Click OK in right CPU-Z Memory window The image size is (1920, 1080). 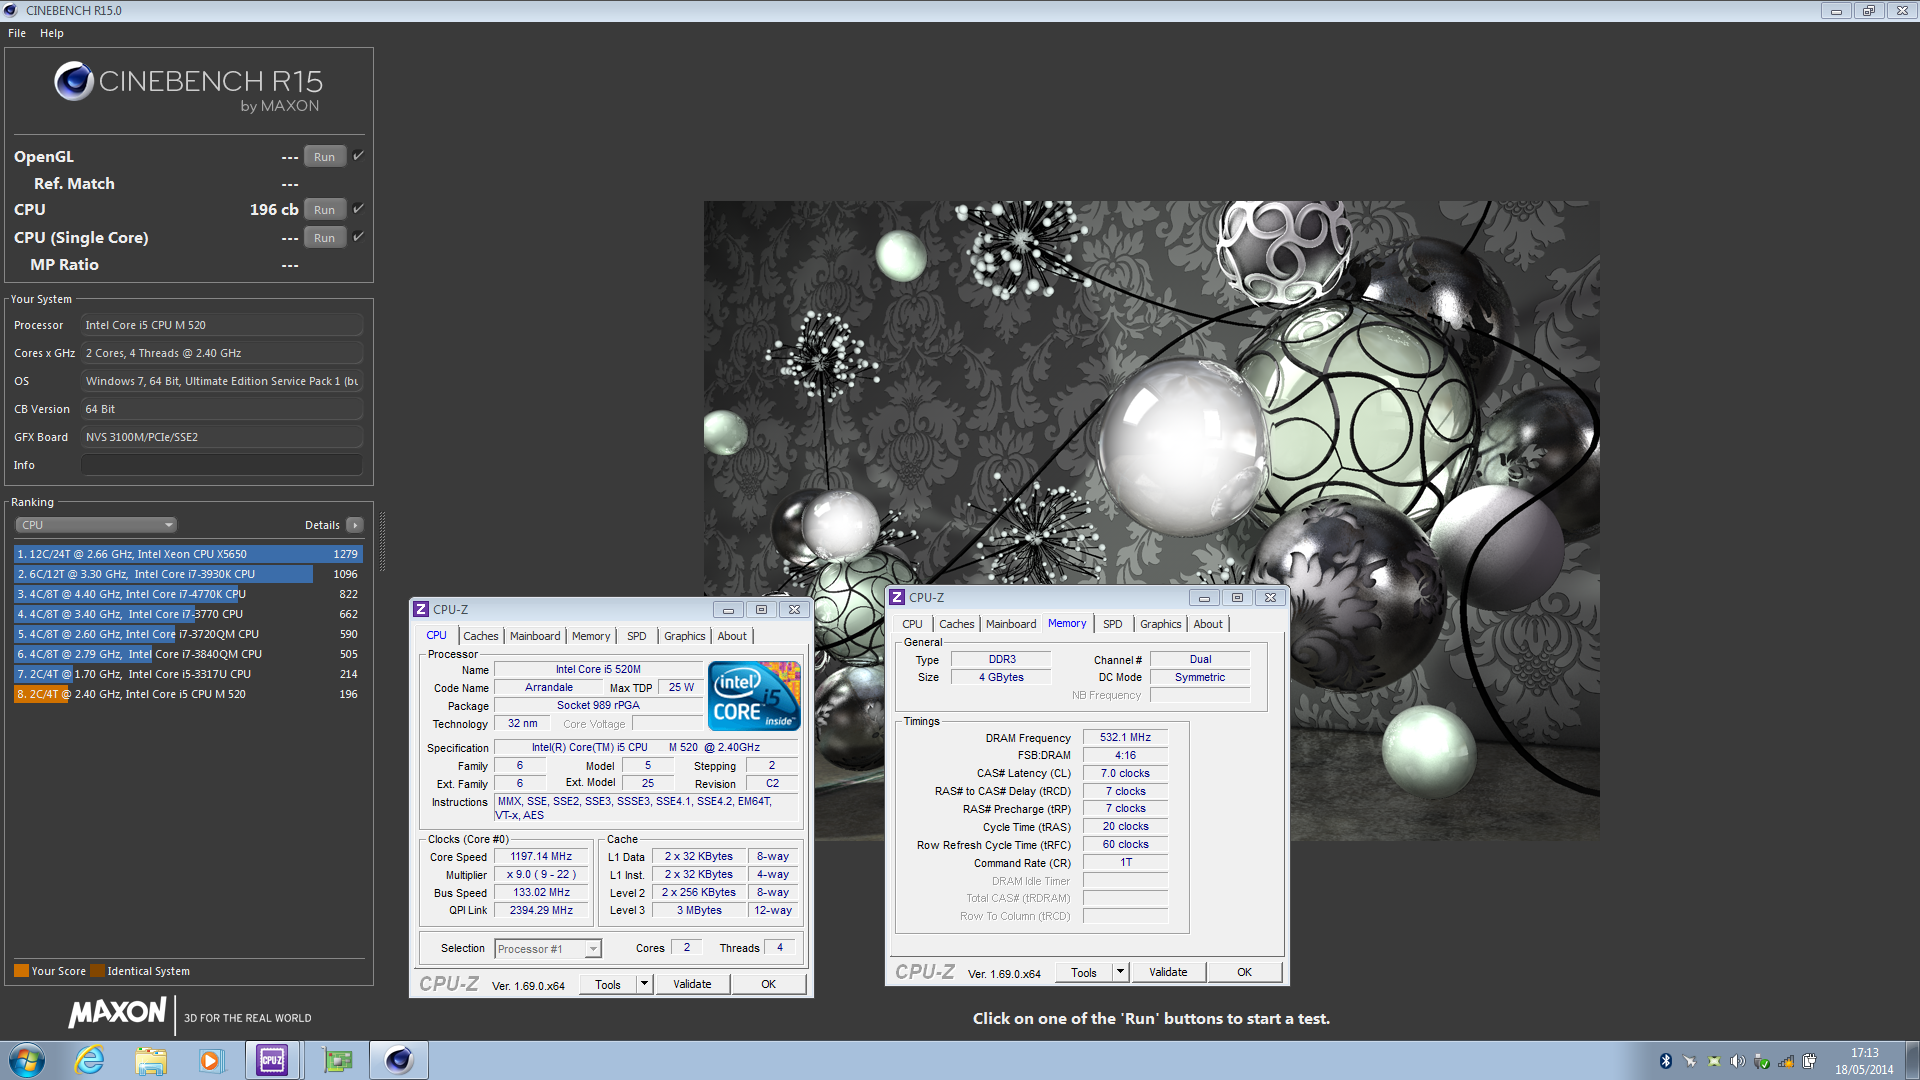coord(1244,972)
